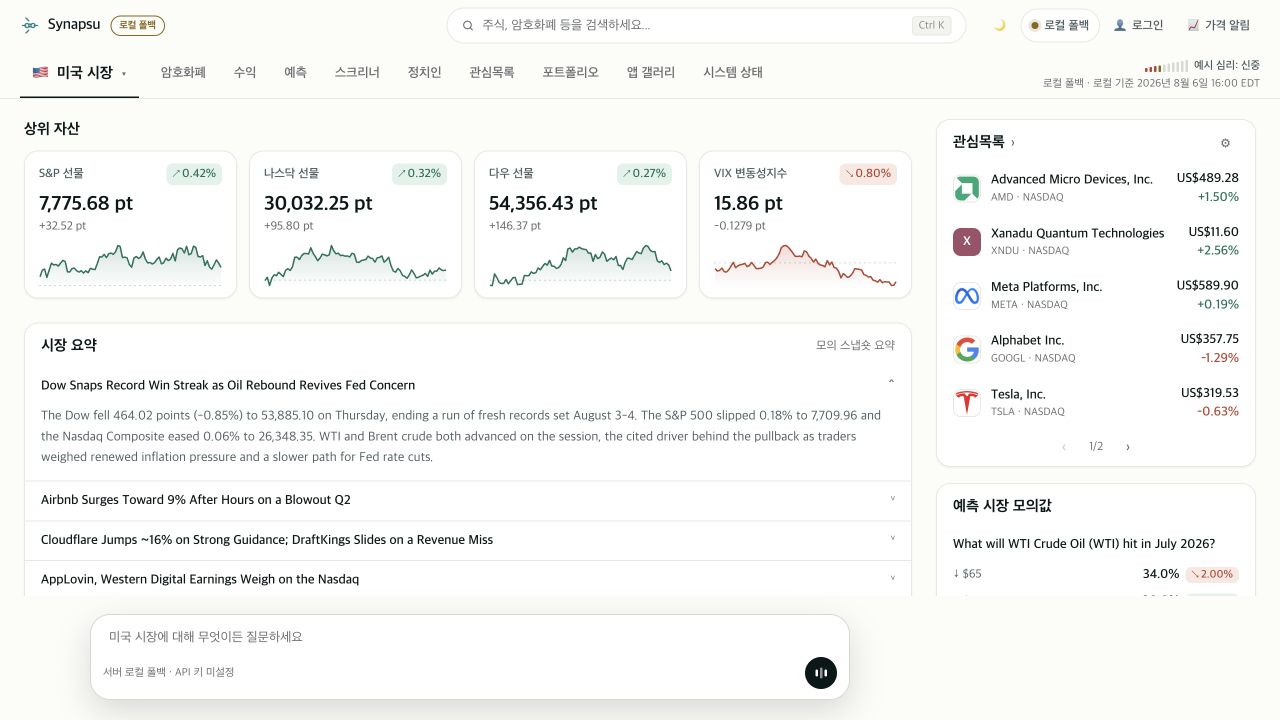Open the 앱 갤러리 tab
The image size is (1280, 720).
tap(651, 72)
